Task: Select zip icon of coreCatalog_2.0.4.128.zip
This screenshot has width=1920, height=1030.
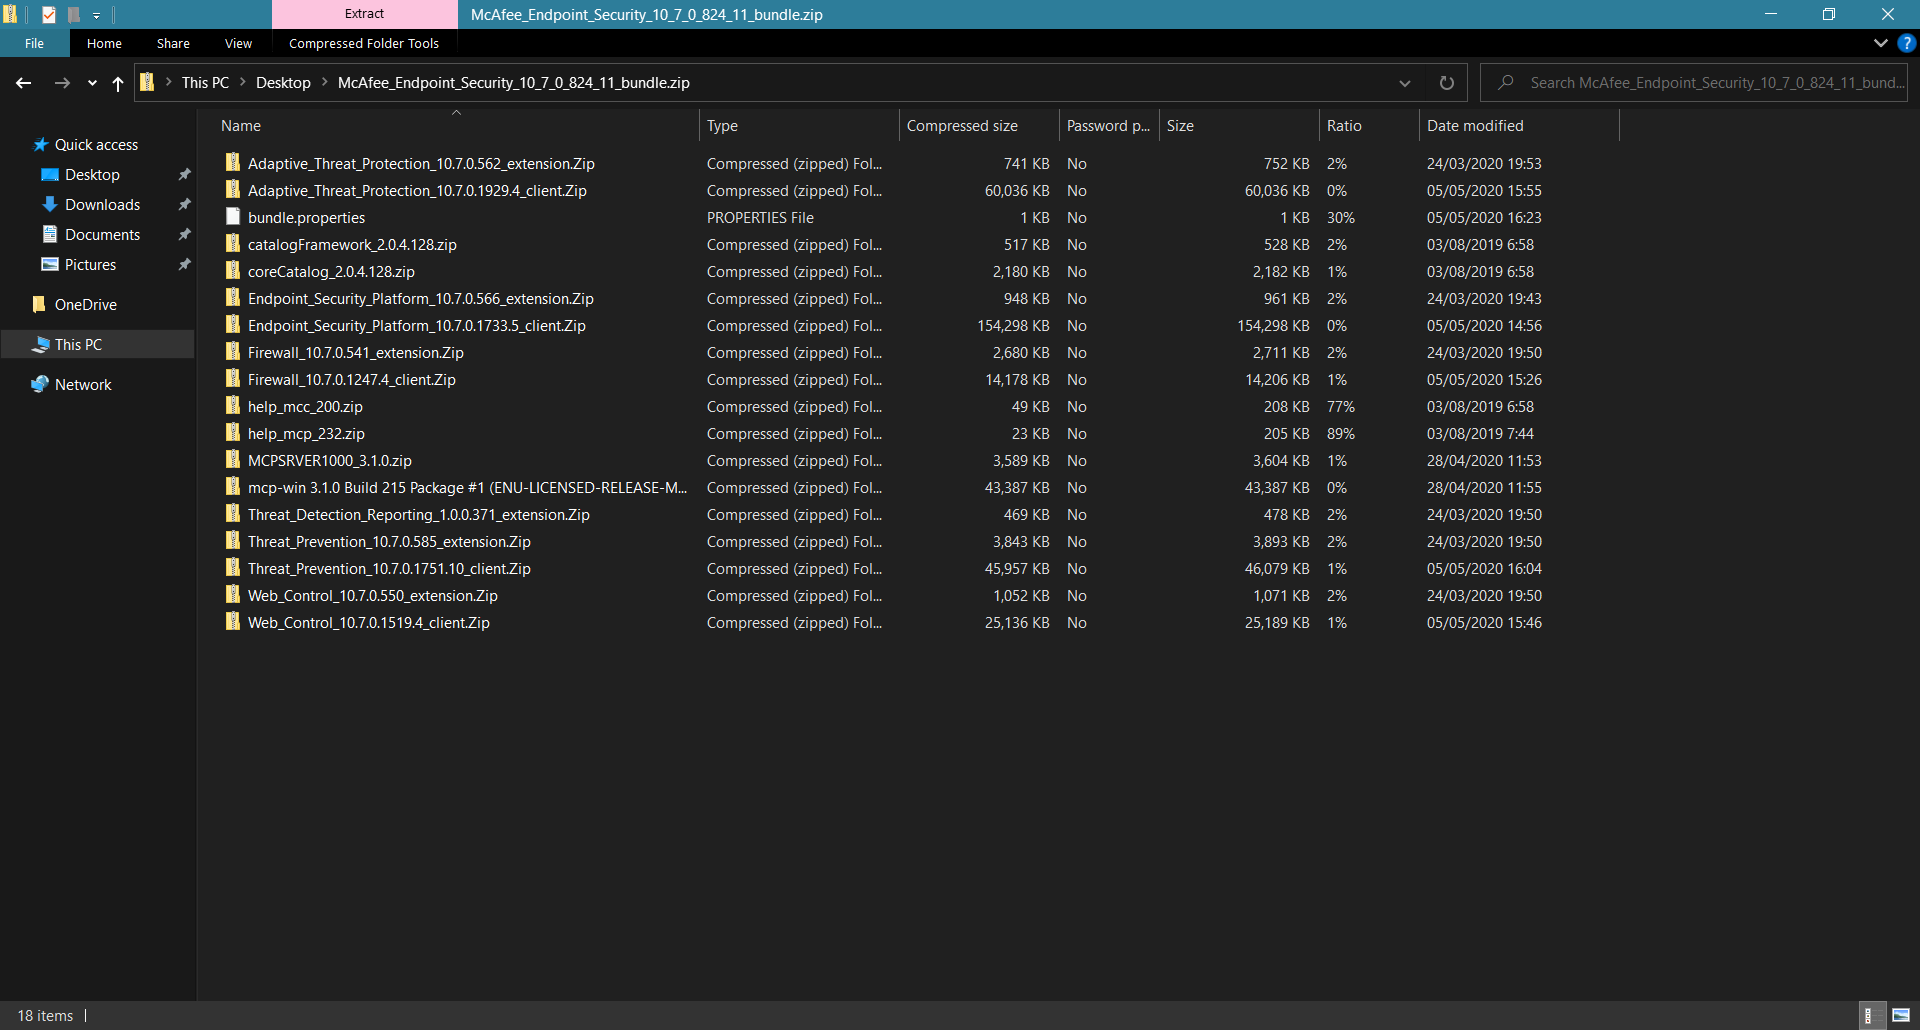Action: pyautogui.click(x=233, y=271)
